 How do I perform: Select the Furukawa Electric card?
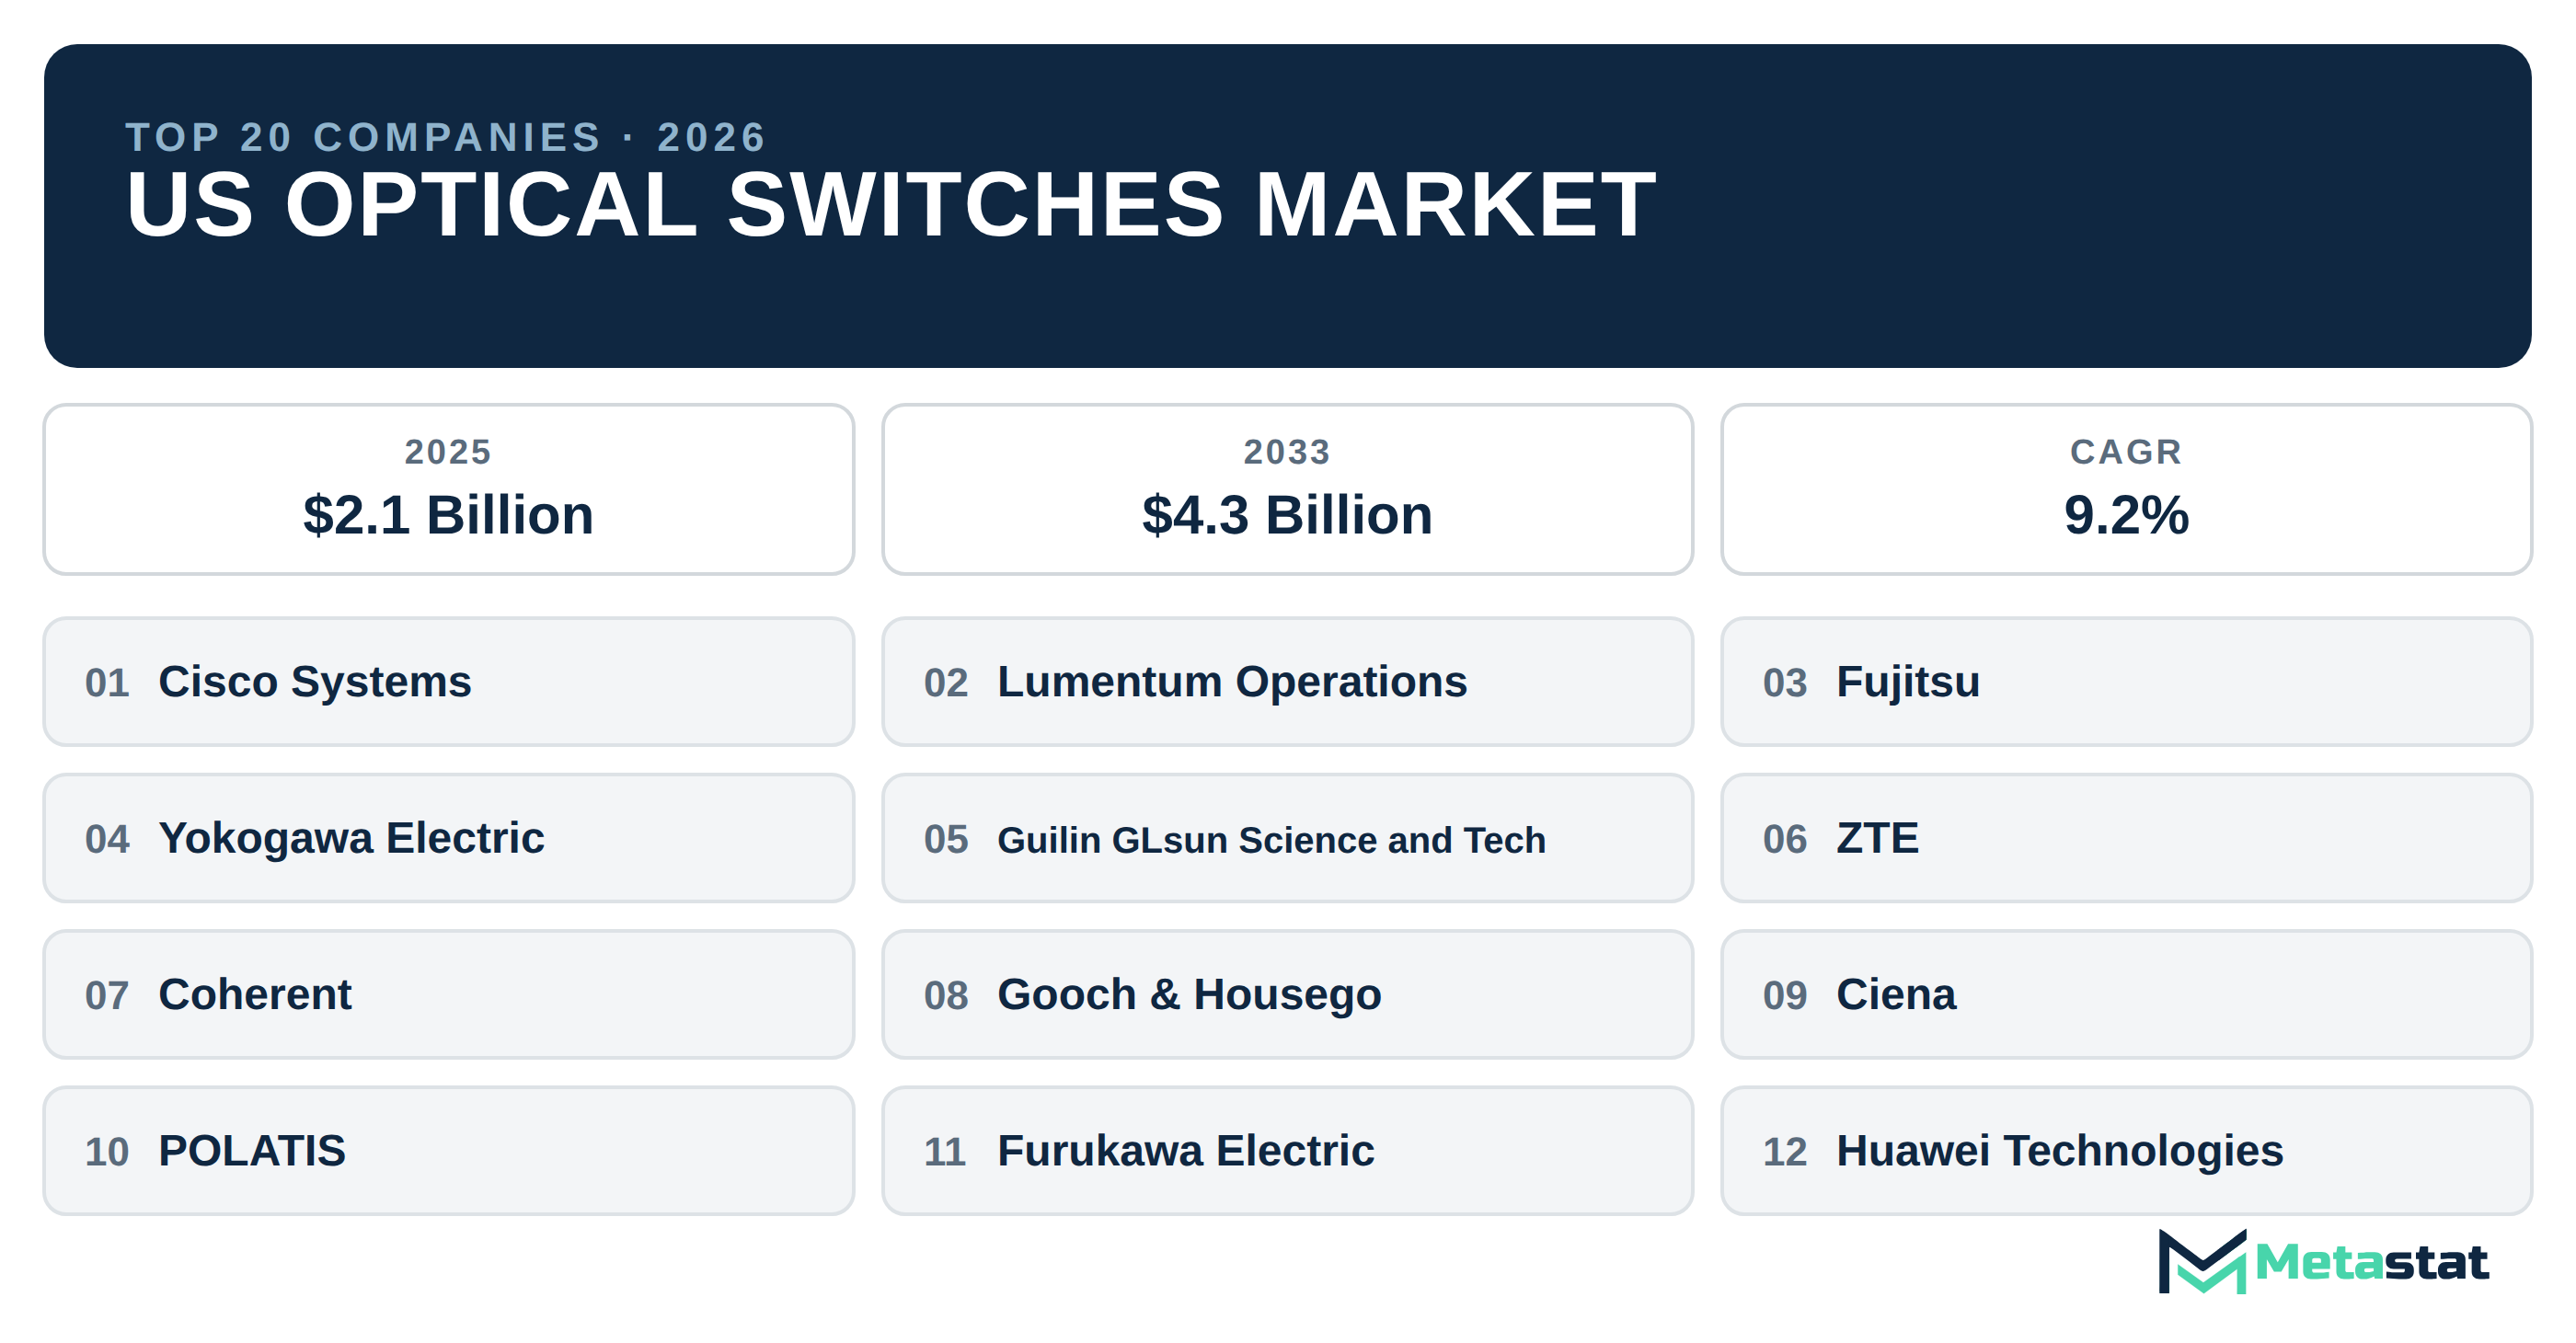pos(1287,1151)
